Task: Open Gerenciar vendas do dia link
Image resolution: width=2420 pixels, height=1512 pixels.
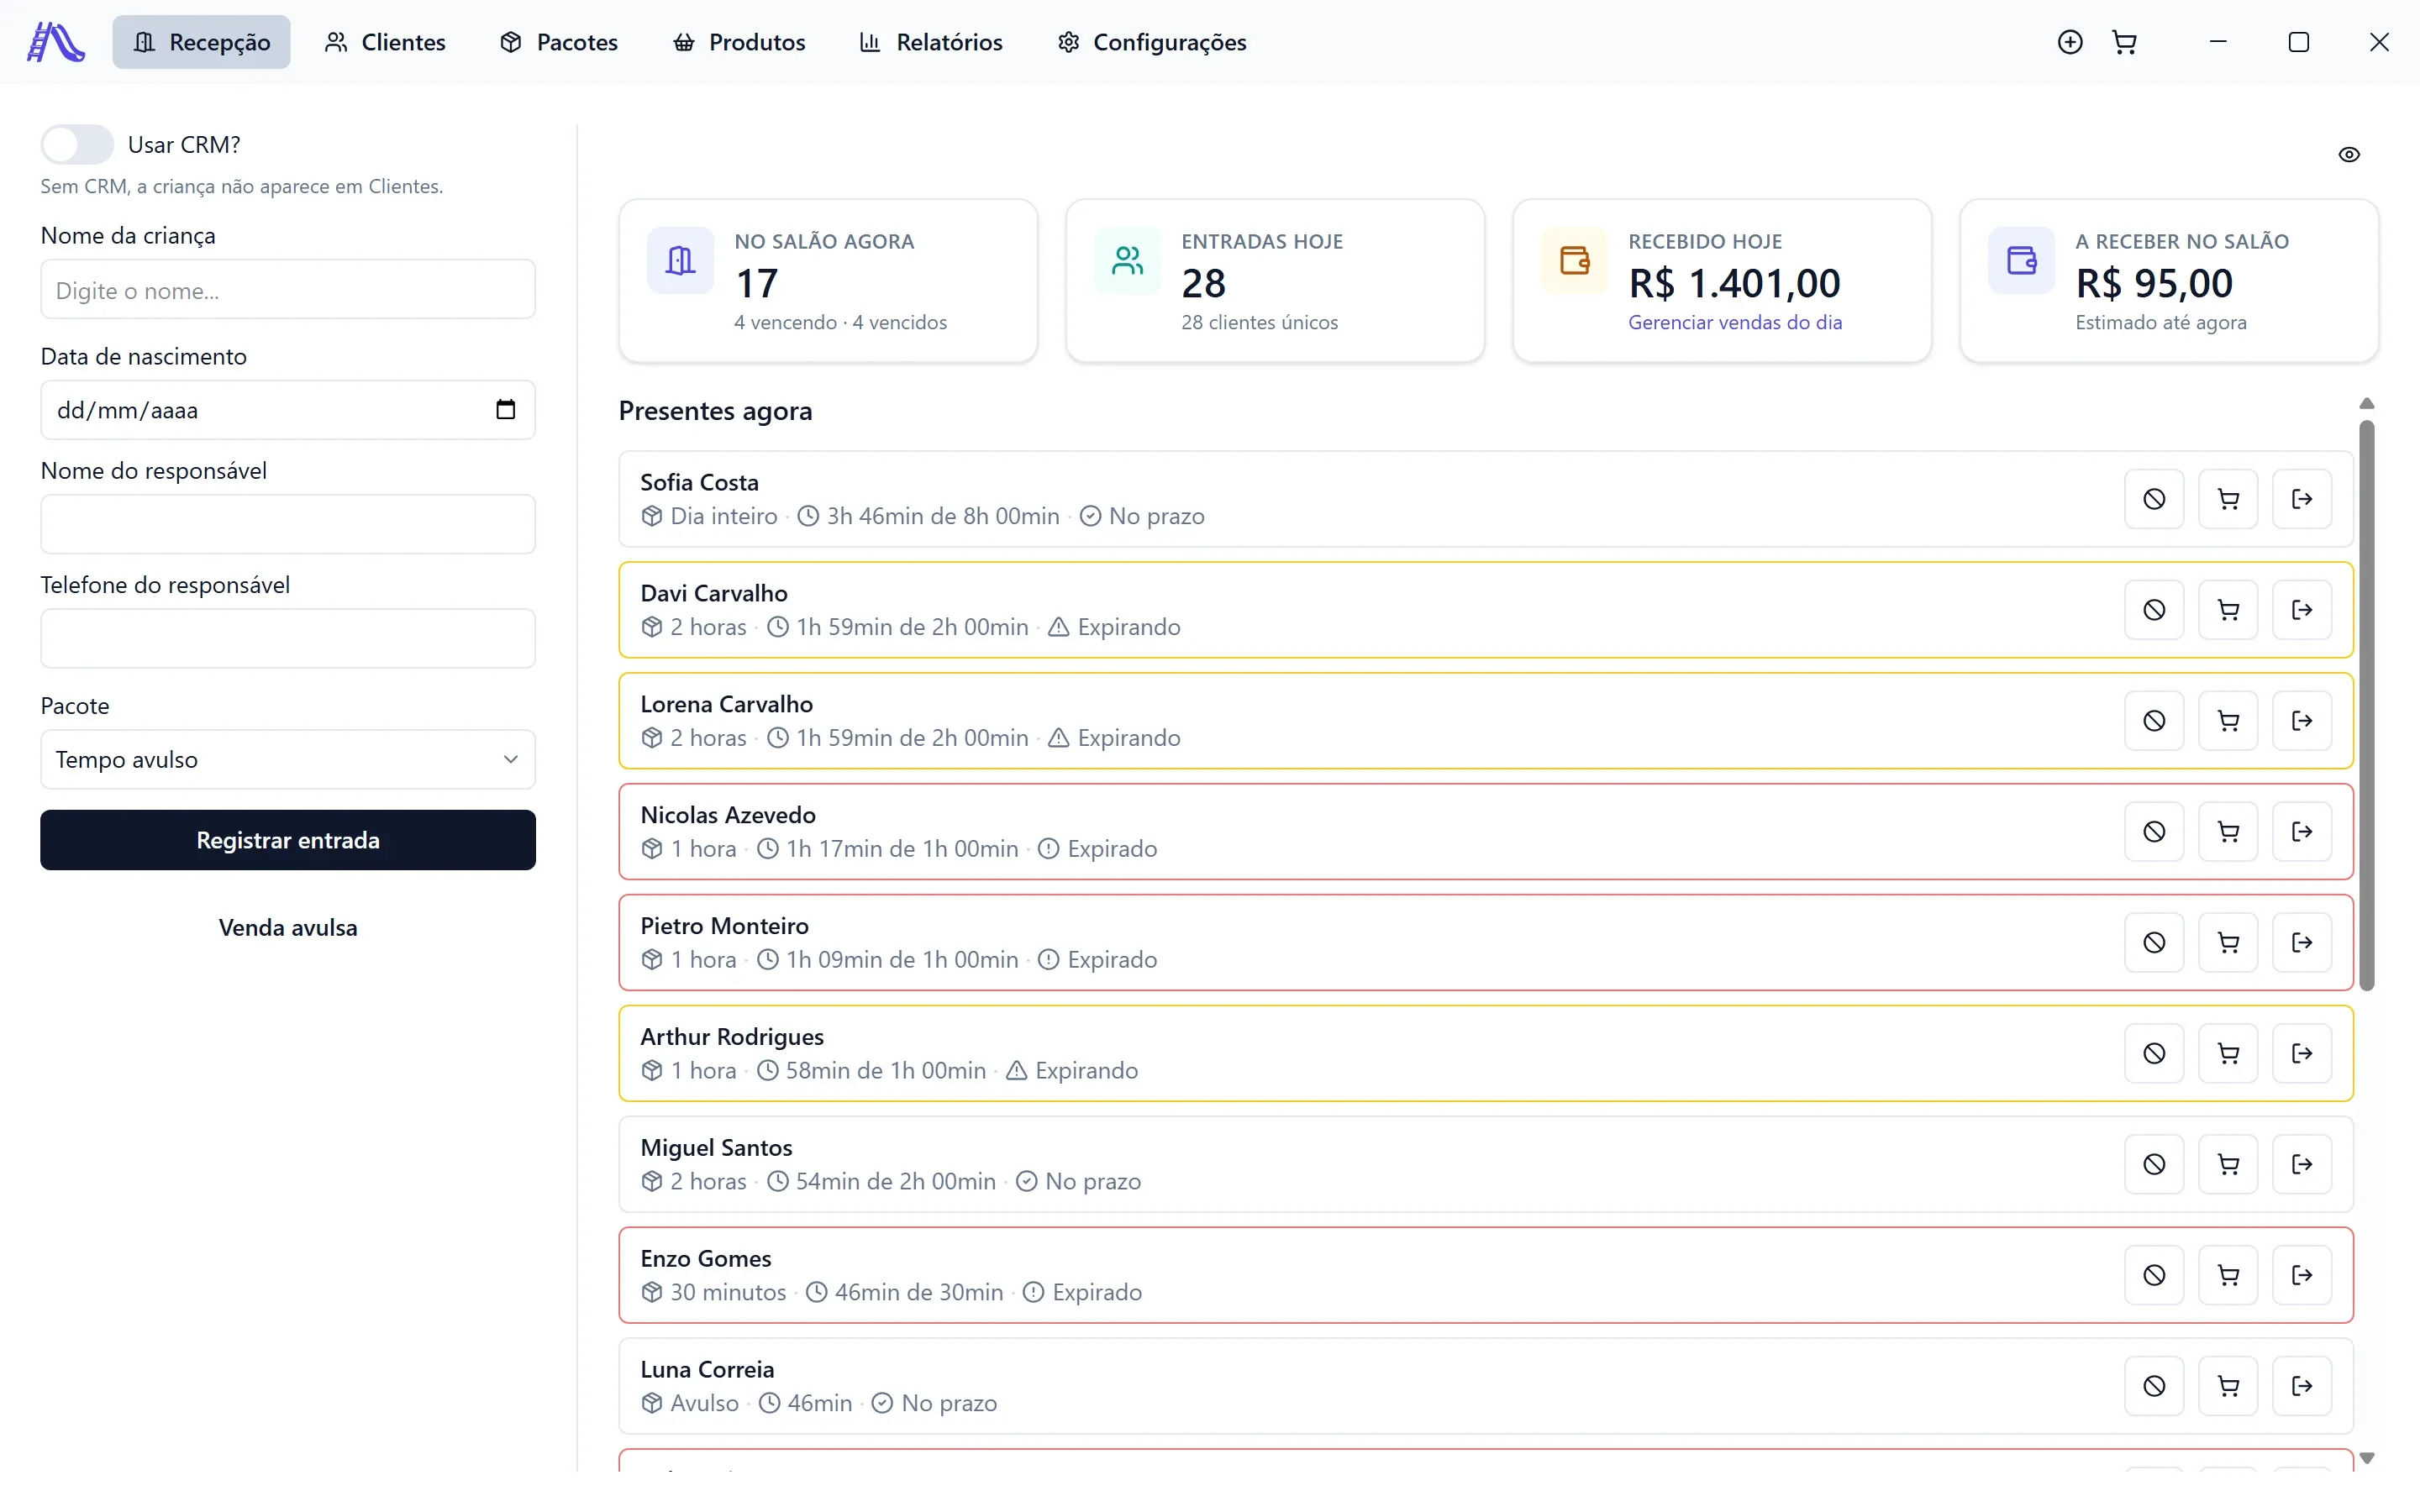Action: pos(1734,323)
